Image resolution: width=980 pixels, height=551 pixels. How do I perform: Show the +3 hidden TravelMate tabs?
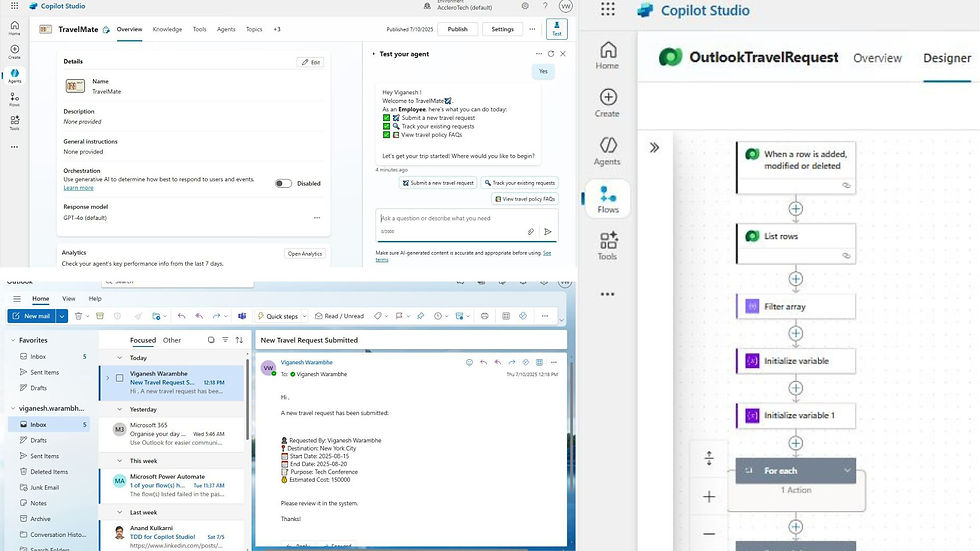277,29
